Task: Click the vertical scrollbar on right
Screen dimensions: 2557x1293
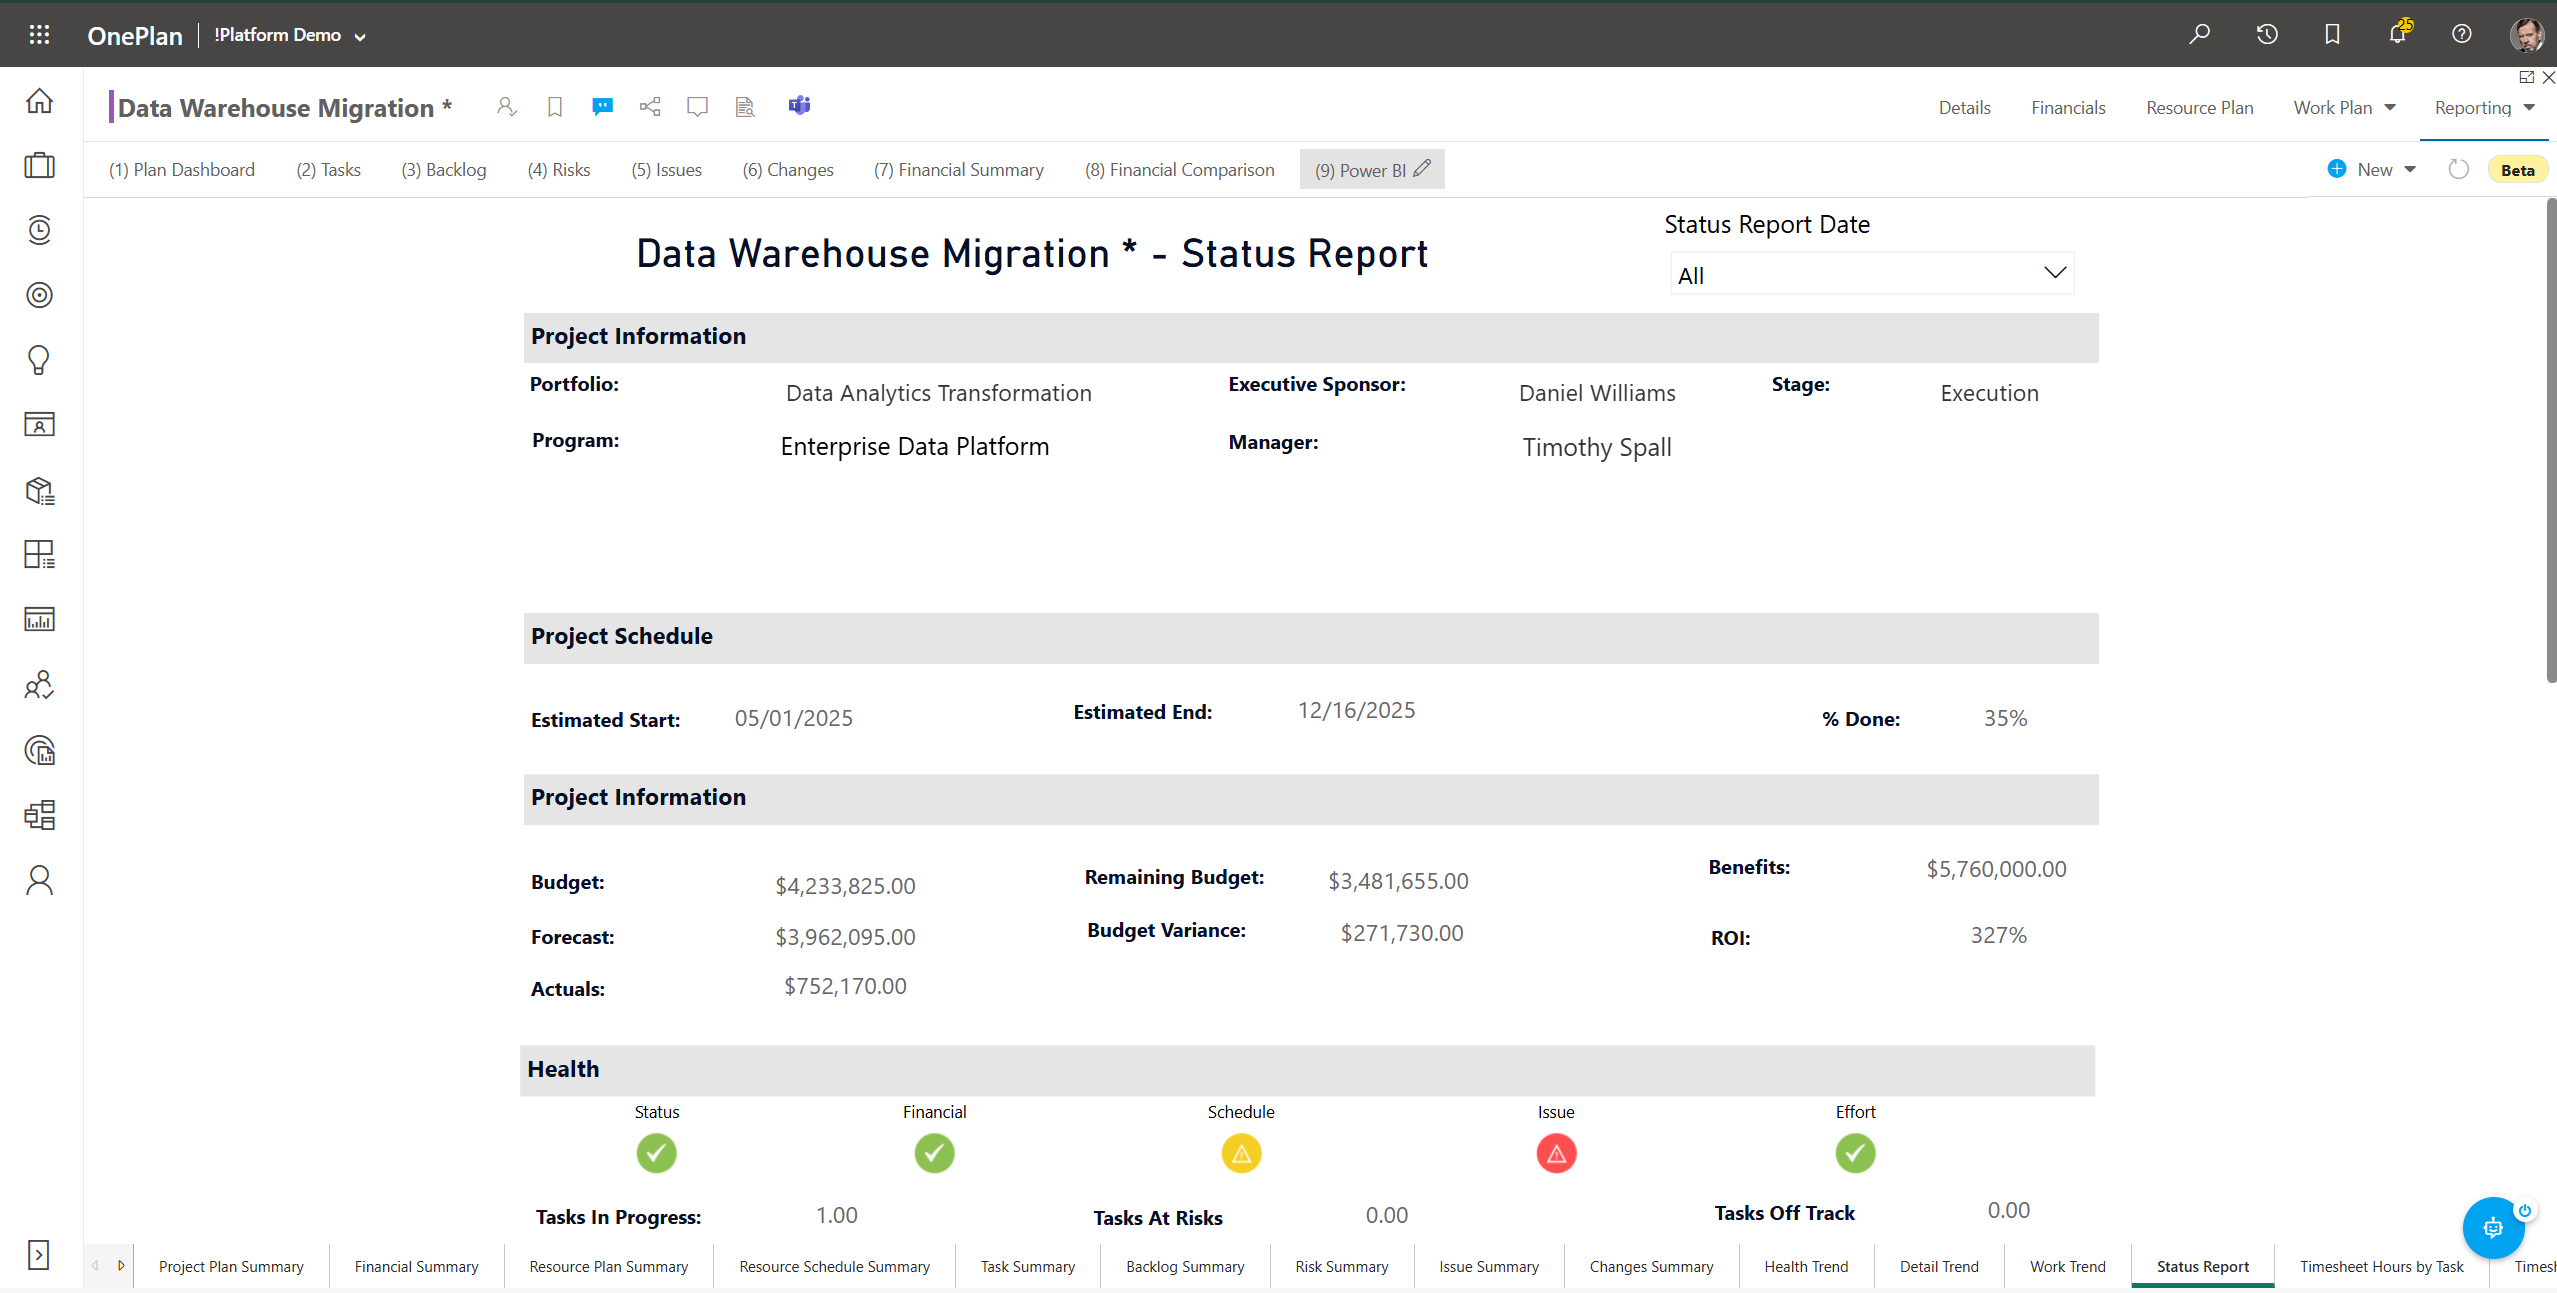Action: tap(2551, 440)
